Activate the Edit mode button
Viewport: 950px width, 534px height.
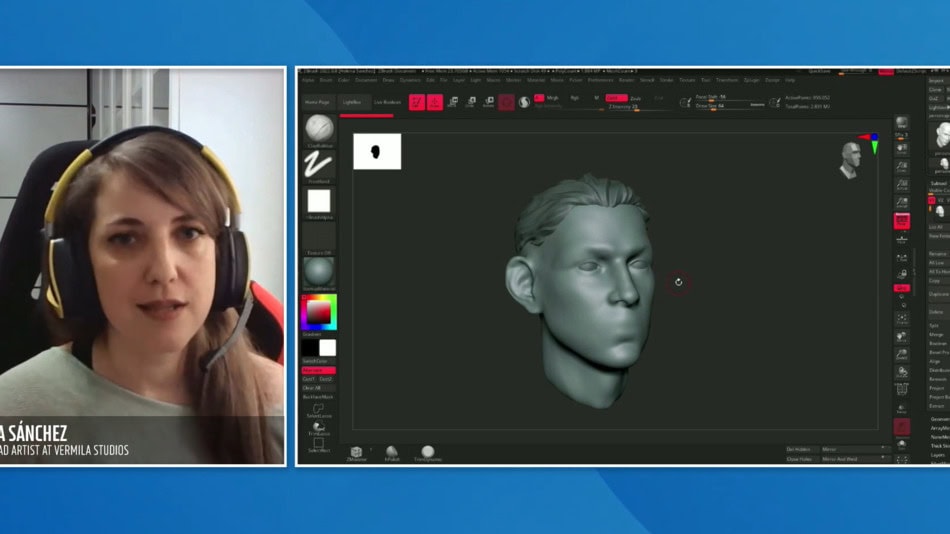pyautogui.click(x=417, y=102)
